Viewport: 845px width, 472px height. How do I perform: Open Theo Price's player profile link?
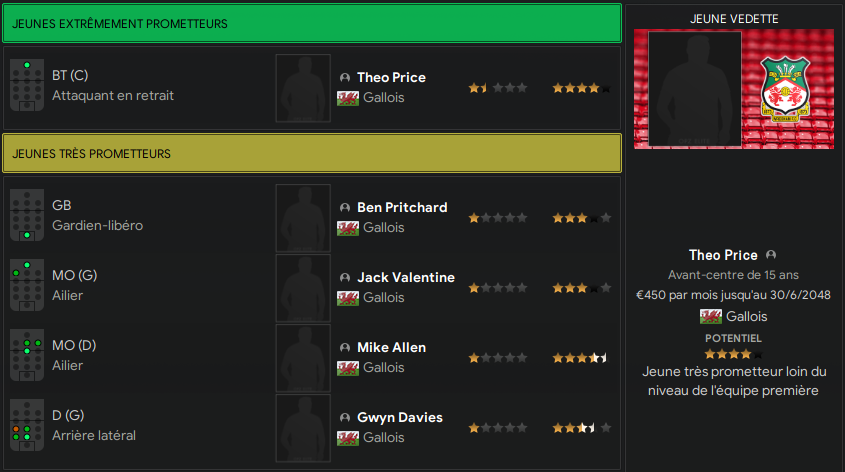pos(391,78)
